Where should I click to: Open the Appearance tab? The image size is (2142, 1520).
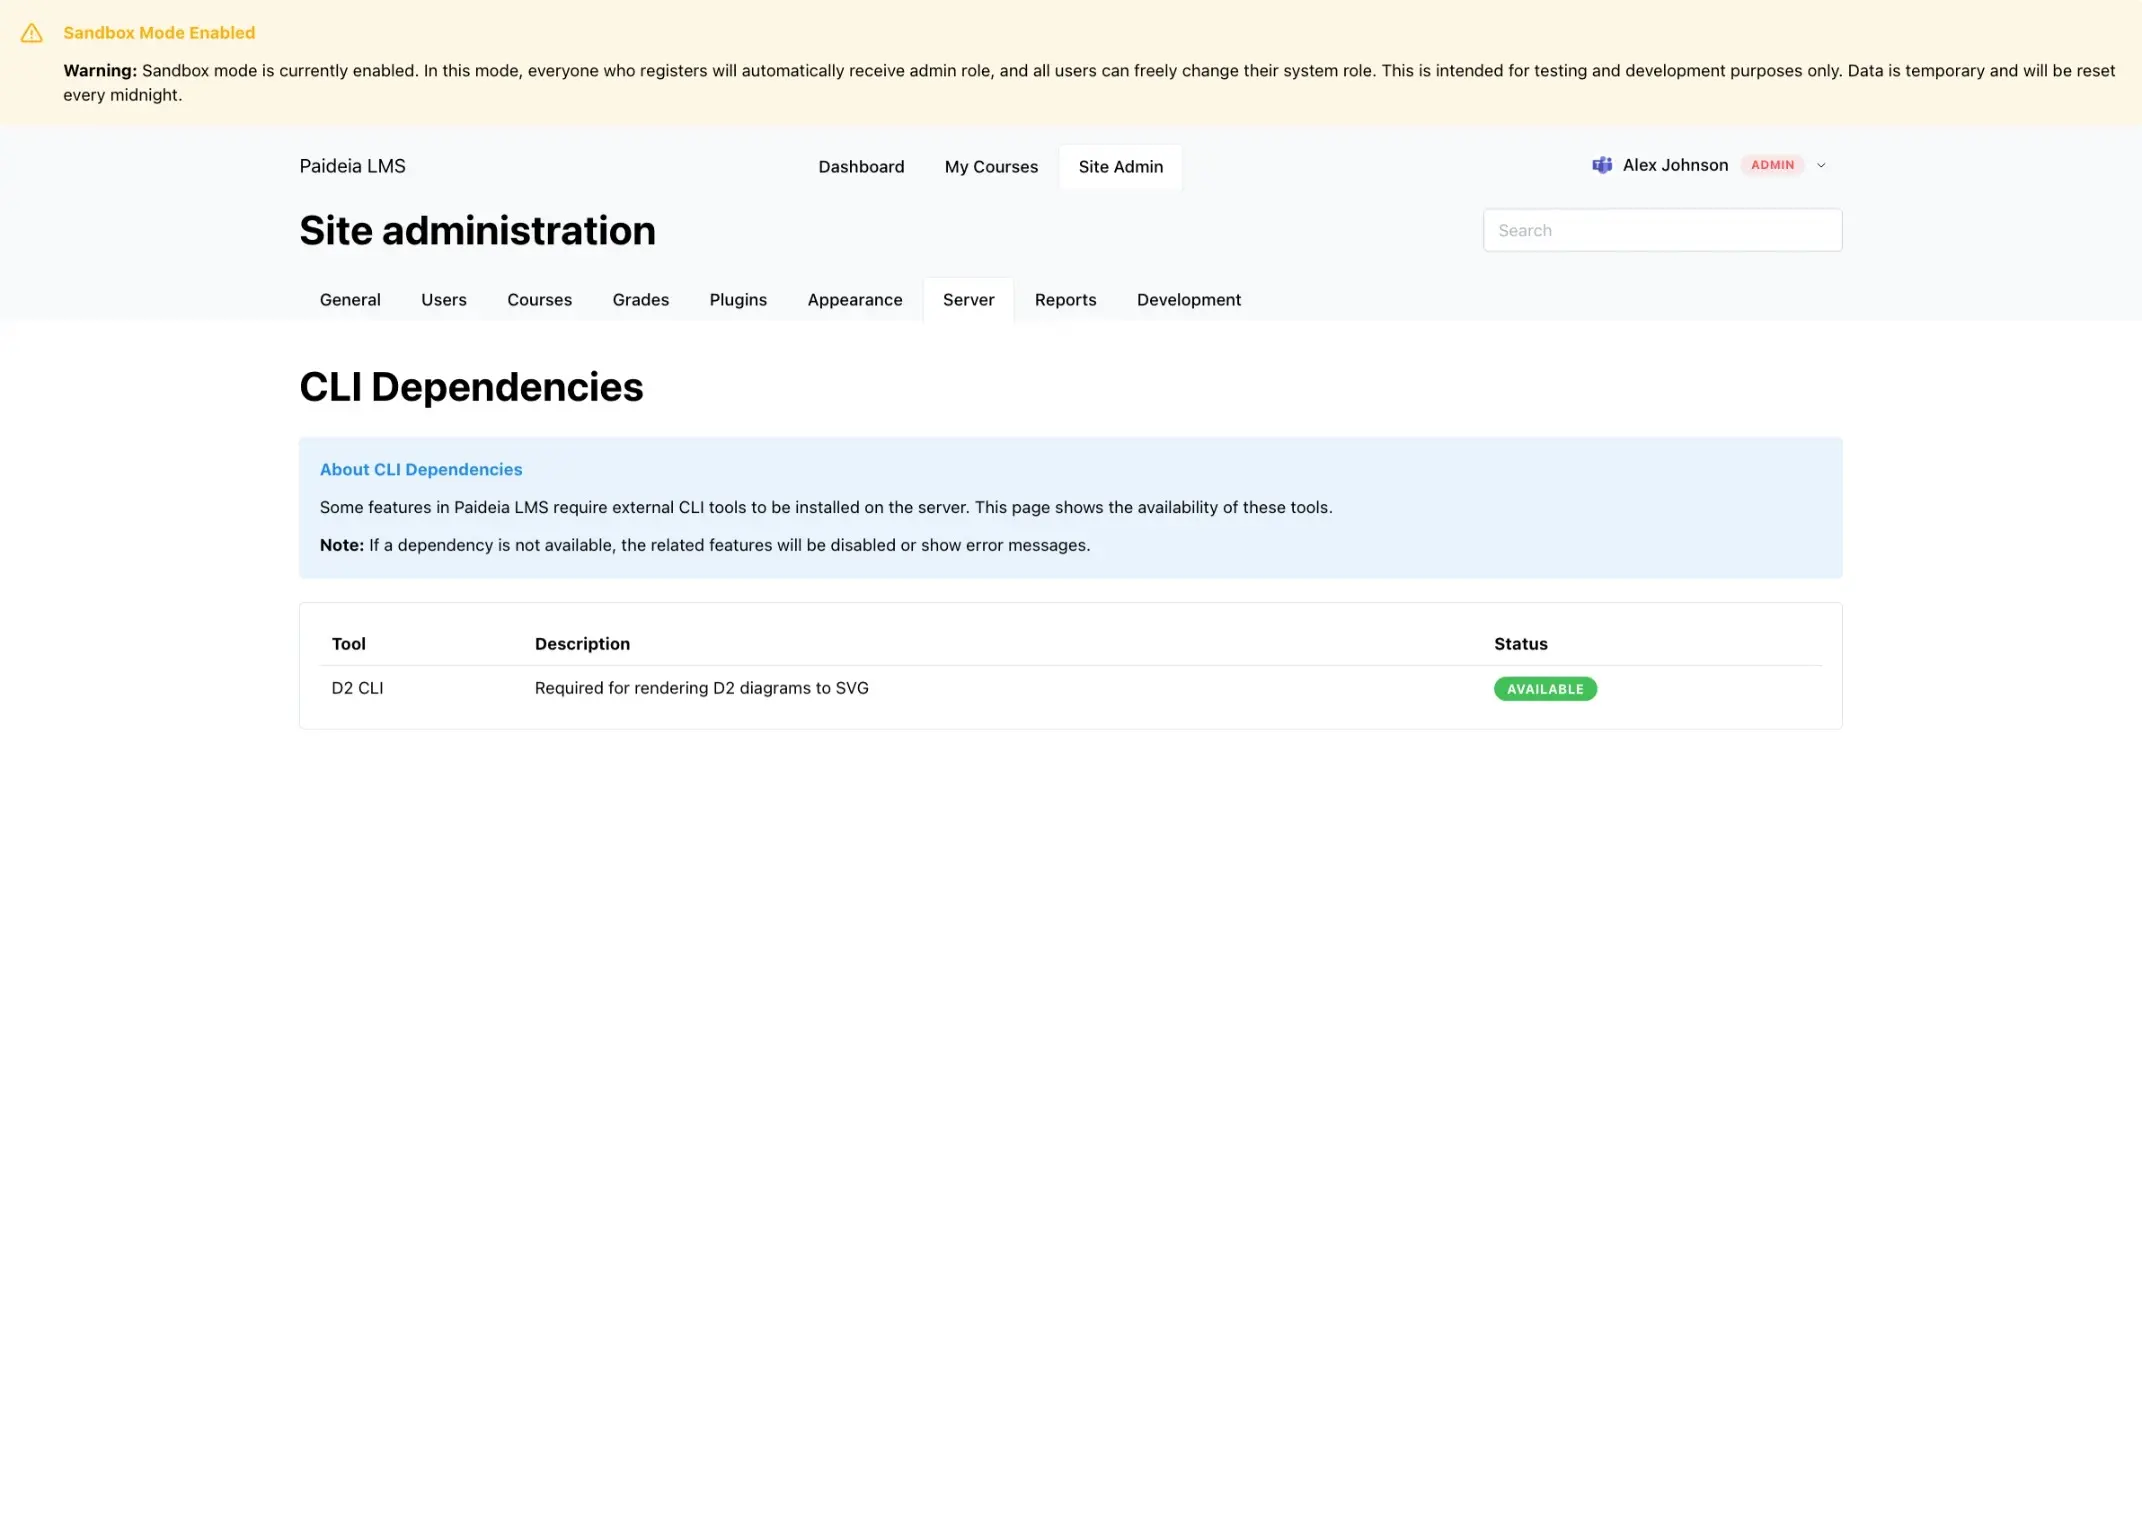tap(854, 300)
